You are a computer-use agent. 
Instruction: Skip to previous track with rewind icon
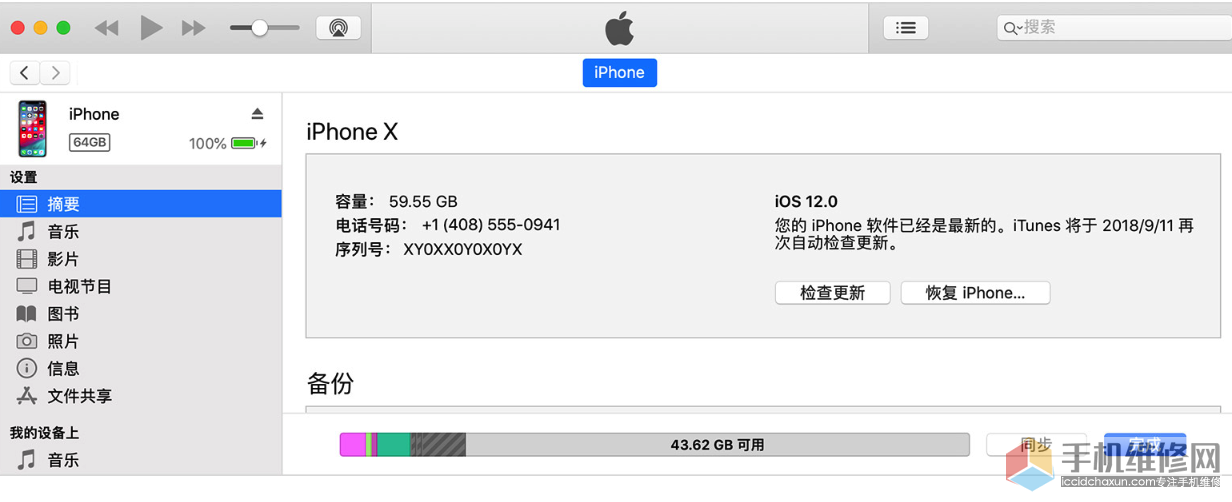point(106,28)
